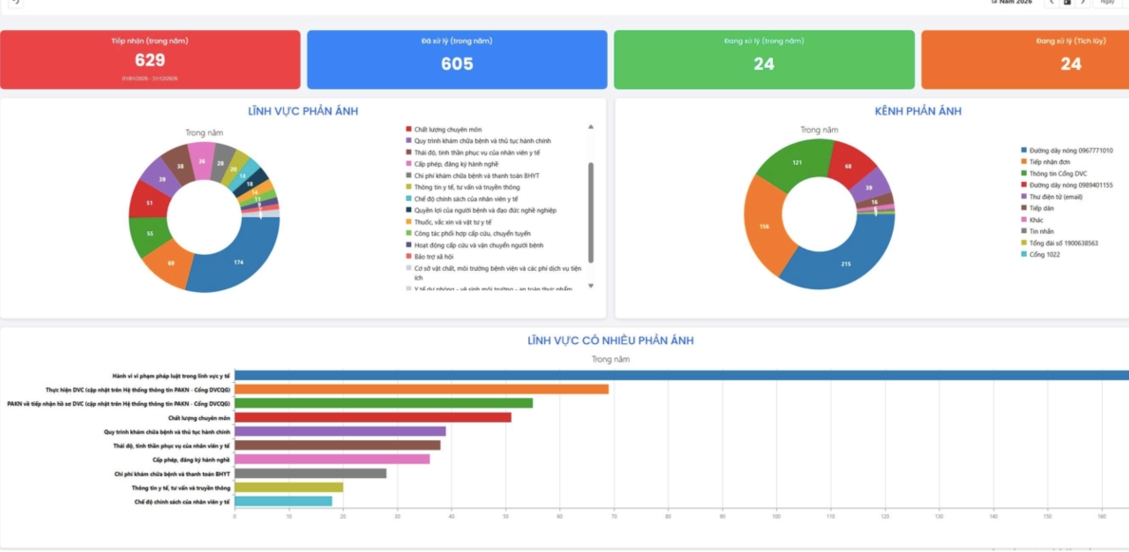Click the purple Quy trình khám chữa bệnh bar

click(x=340, y=431)
